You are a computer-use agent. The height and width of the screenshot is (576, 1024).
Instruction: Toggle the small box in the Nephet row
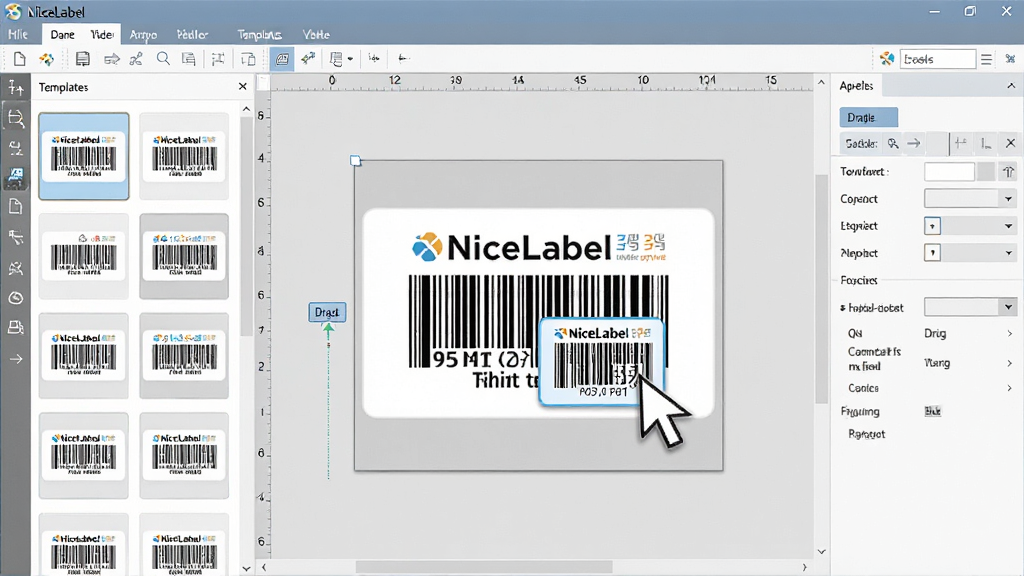click(933, 253)
